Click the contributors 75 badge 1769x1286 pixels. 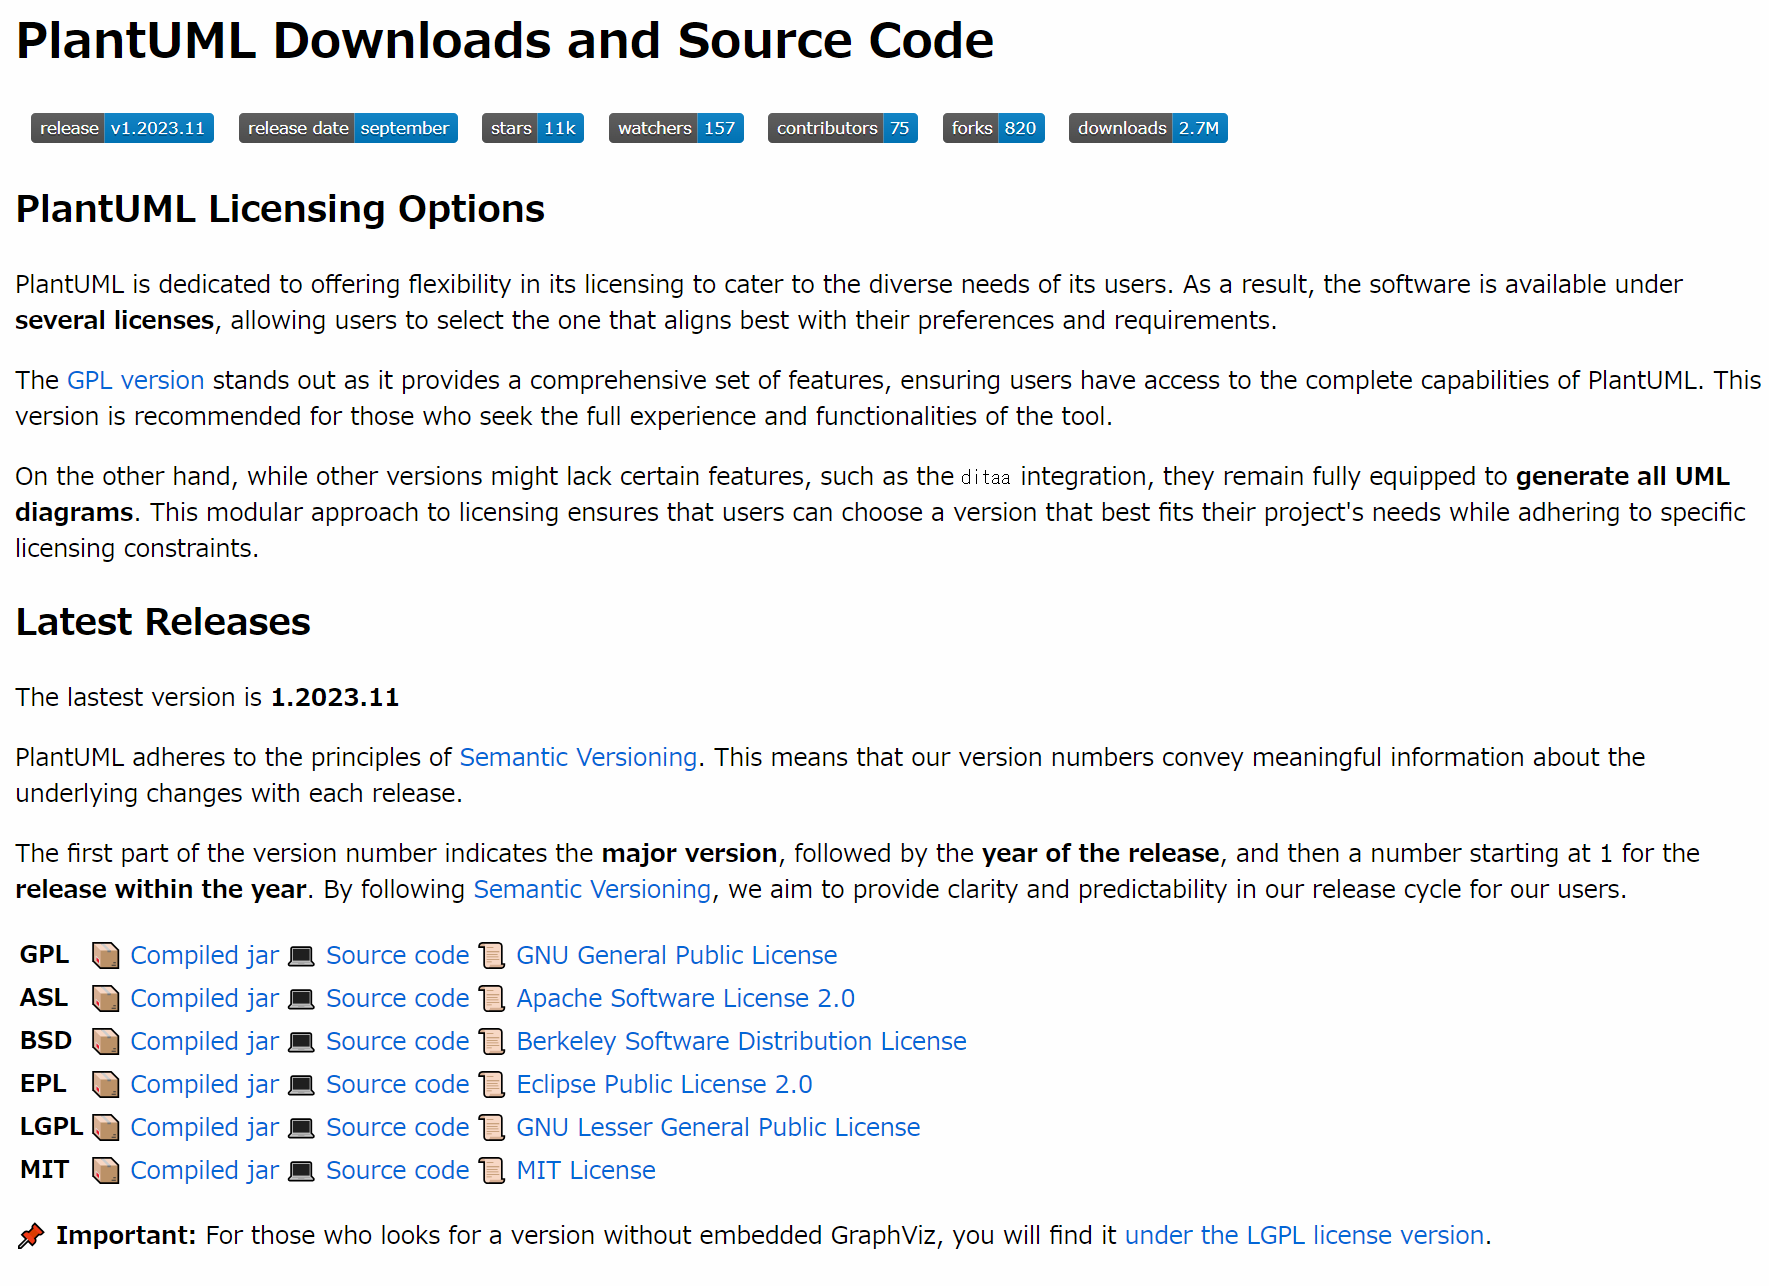[x=843, y=128]
